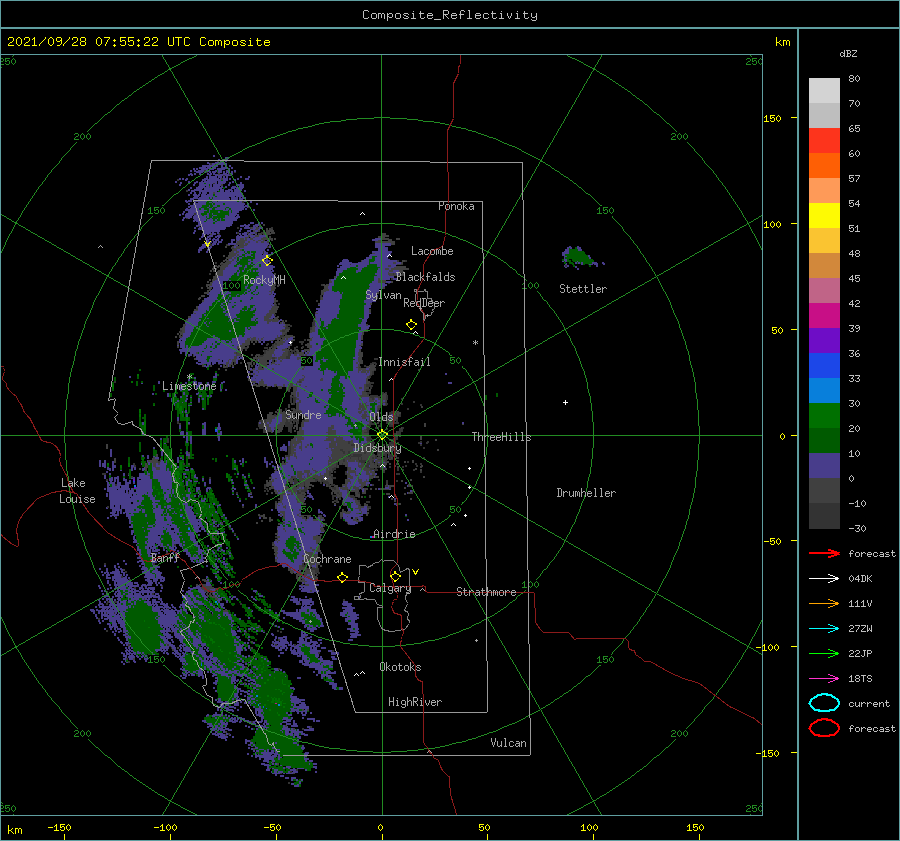Click the small green echo cell above Stettler
900x841 pixels.
click(580, 257)
